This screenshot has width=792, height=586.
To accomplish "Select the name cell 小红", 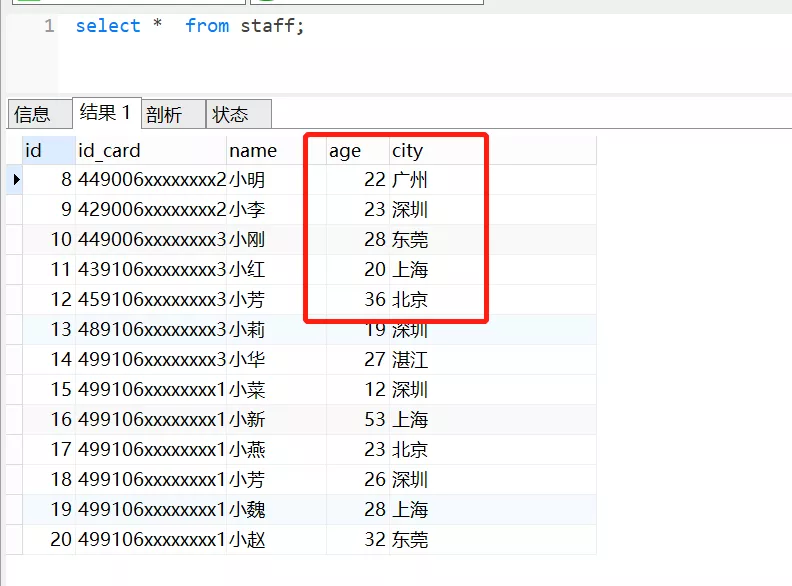I will 276,269.
